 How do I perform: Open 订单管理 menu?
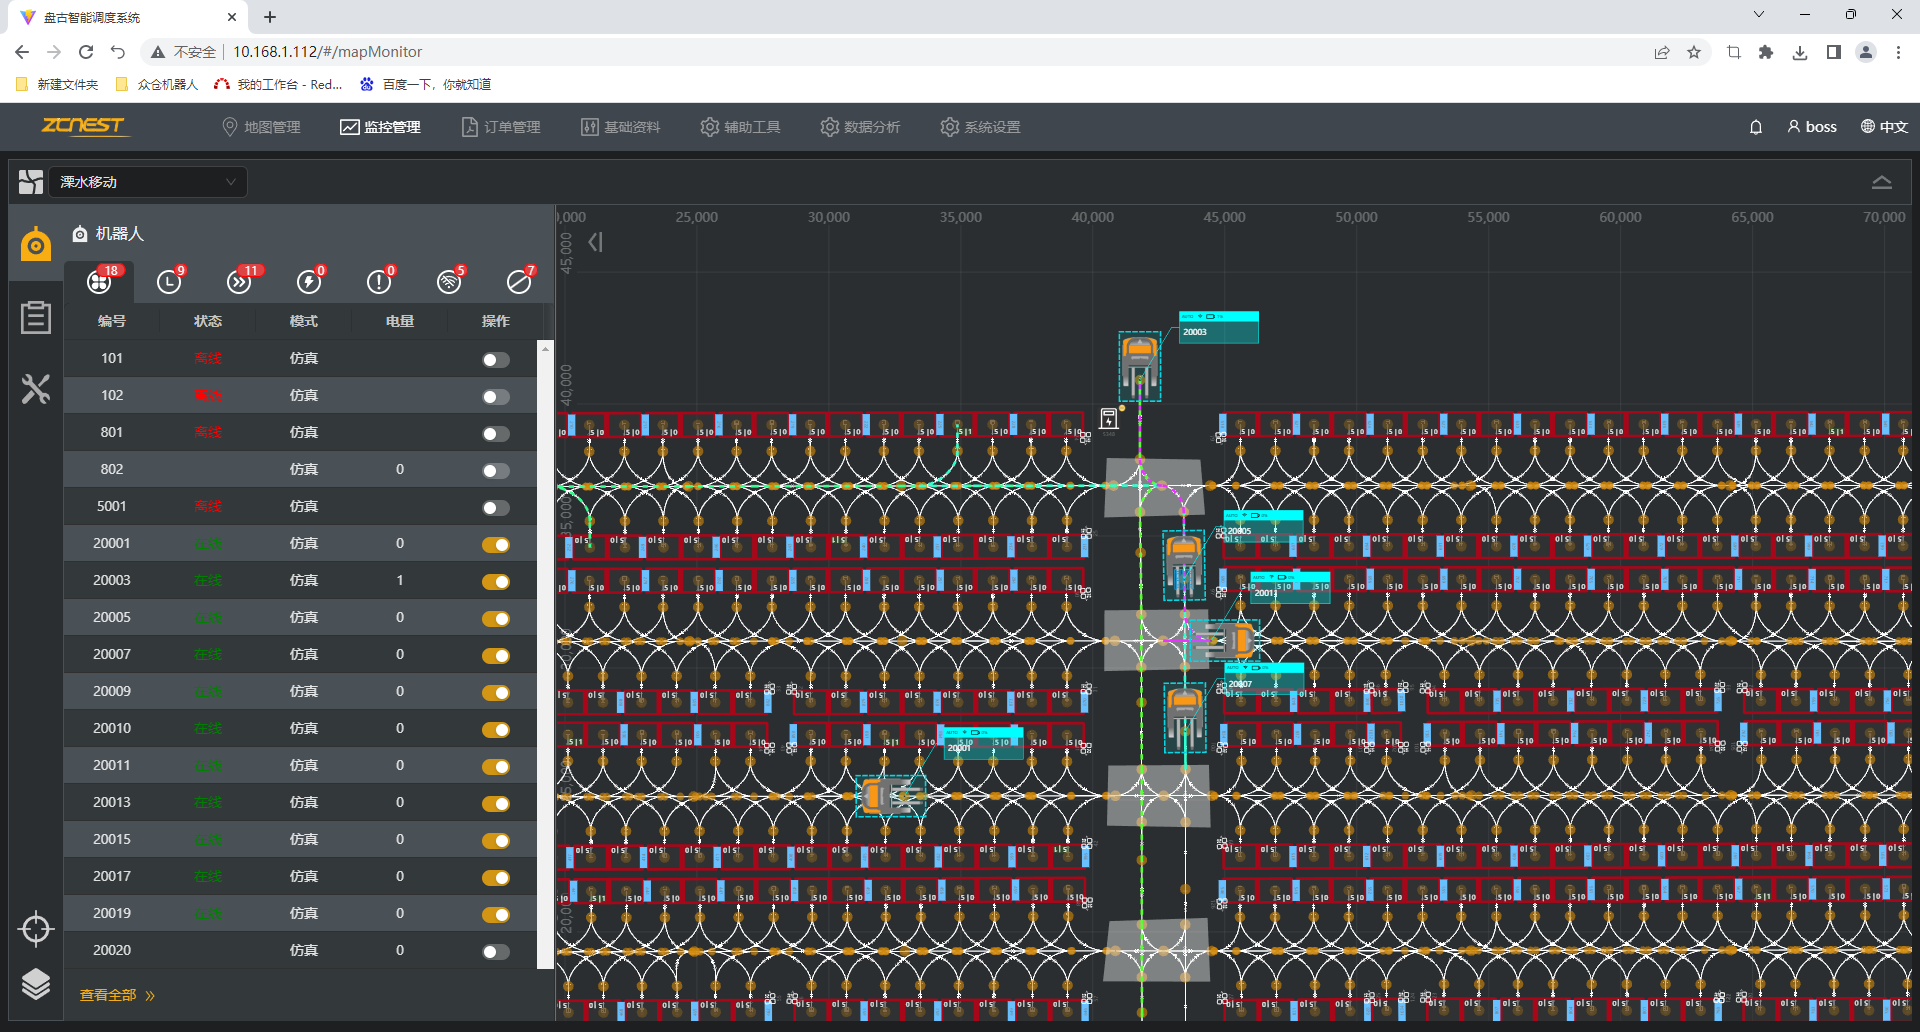click(x=501, y=127)
